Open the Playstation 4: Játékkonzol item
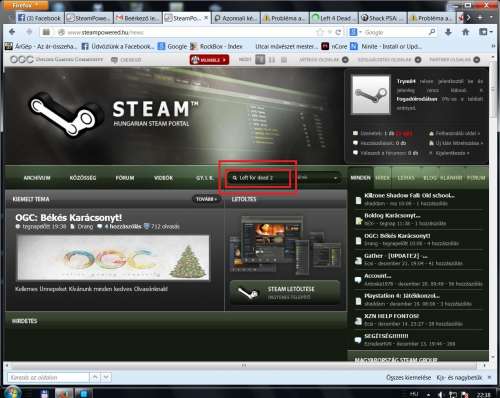500x398 pixels. [402, 296]
